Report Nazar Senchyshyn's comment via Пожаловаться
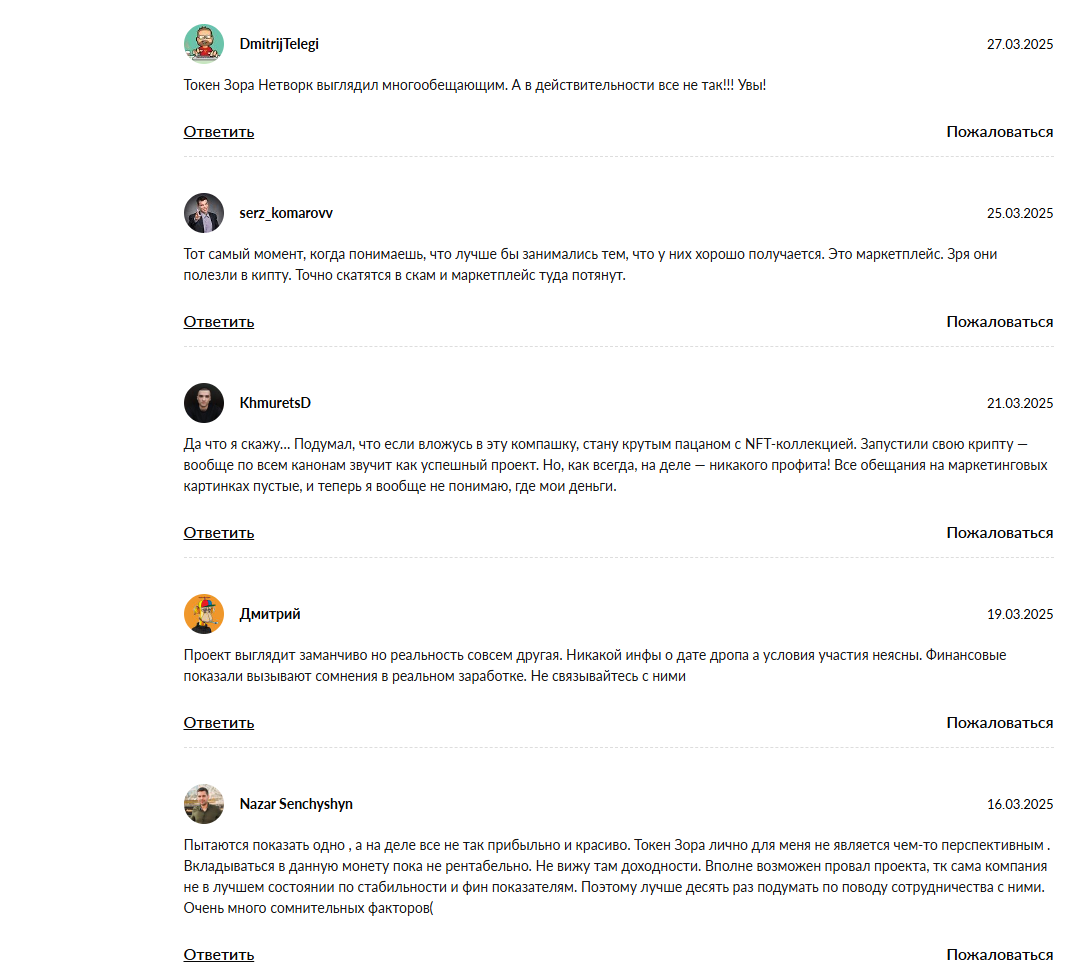The width and height of the screenshot is (1074, 975). (x=999, y=955)
